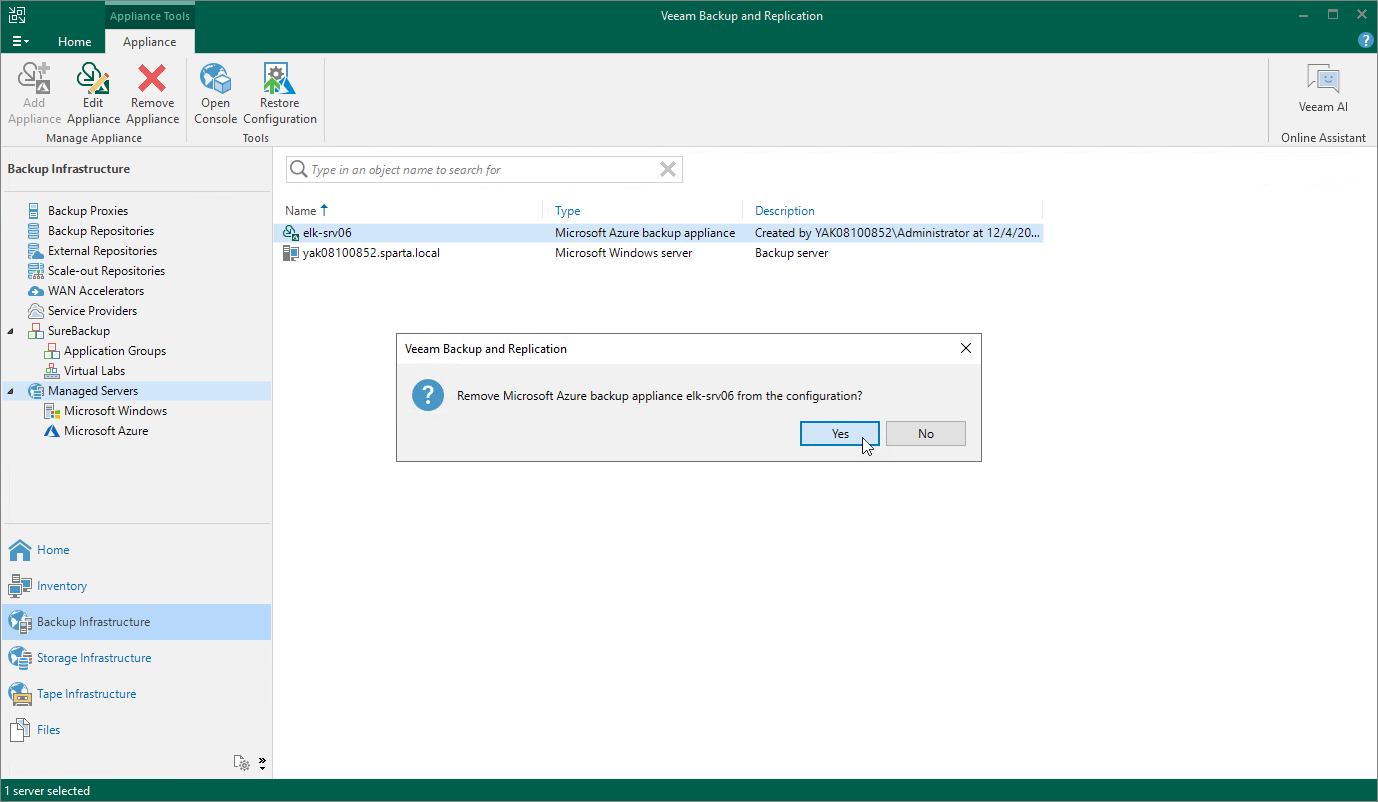Click the Appliance Tools contextual tab
Screen dimensions: 1378x802
pos(150,16)
